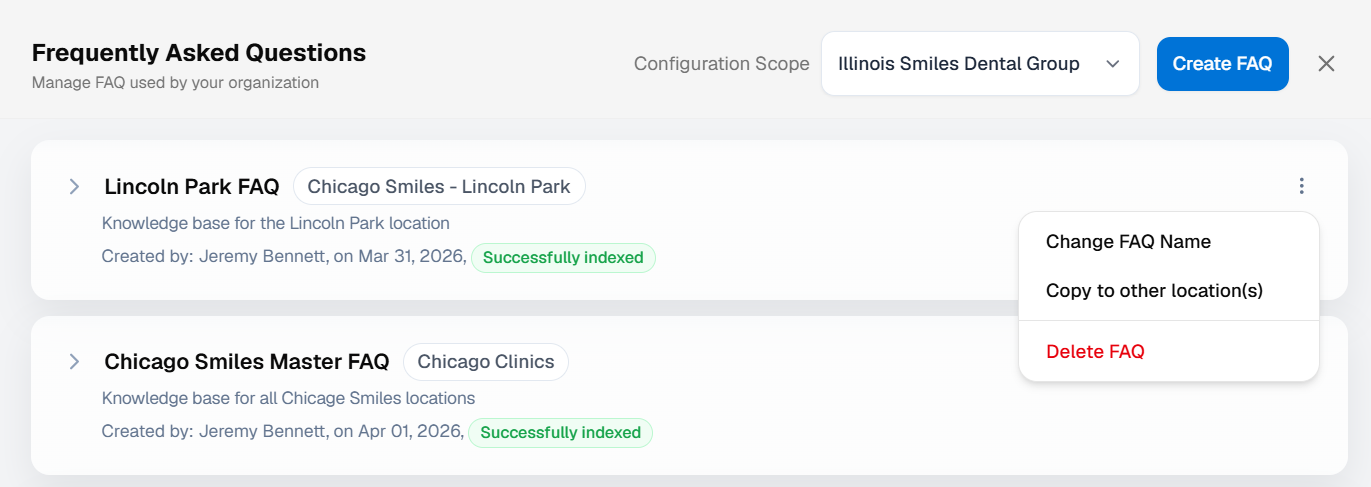Click the Lincoln Park knowledge base description
This screenshot has width=1371, height=487.
[x=276, y=223]
